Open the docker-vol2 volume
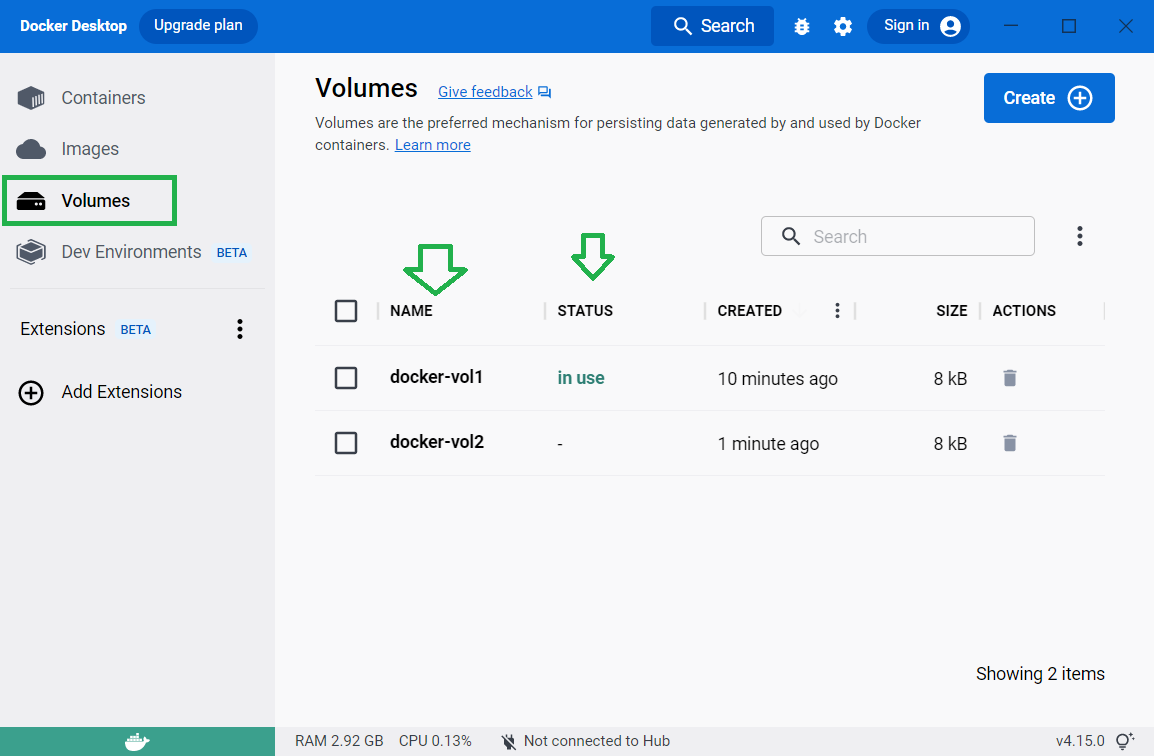Image resolution: width=1154 pixels, height=756 pixels. tap(437, 442)
